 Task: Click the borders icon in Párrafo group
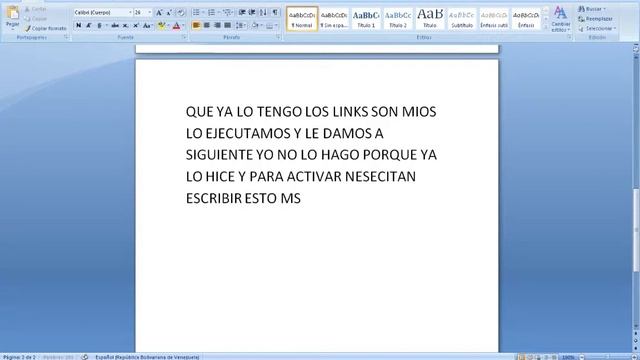269,26
